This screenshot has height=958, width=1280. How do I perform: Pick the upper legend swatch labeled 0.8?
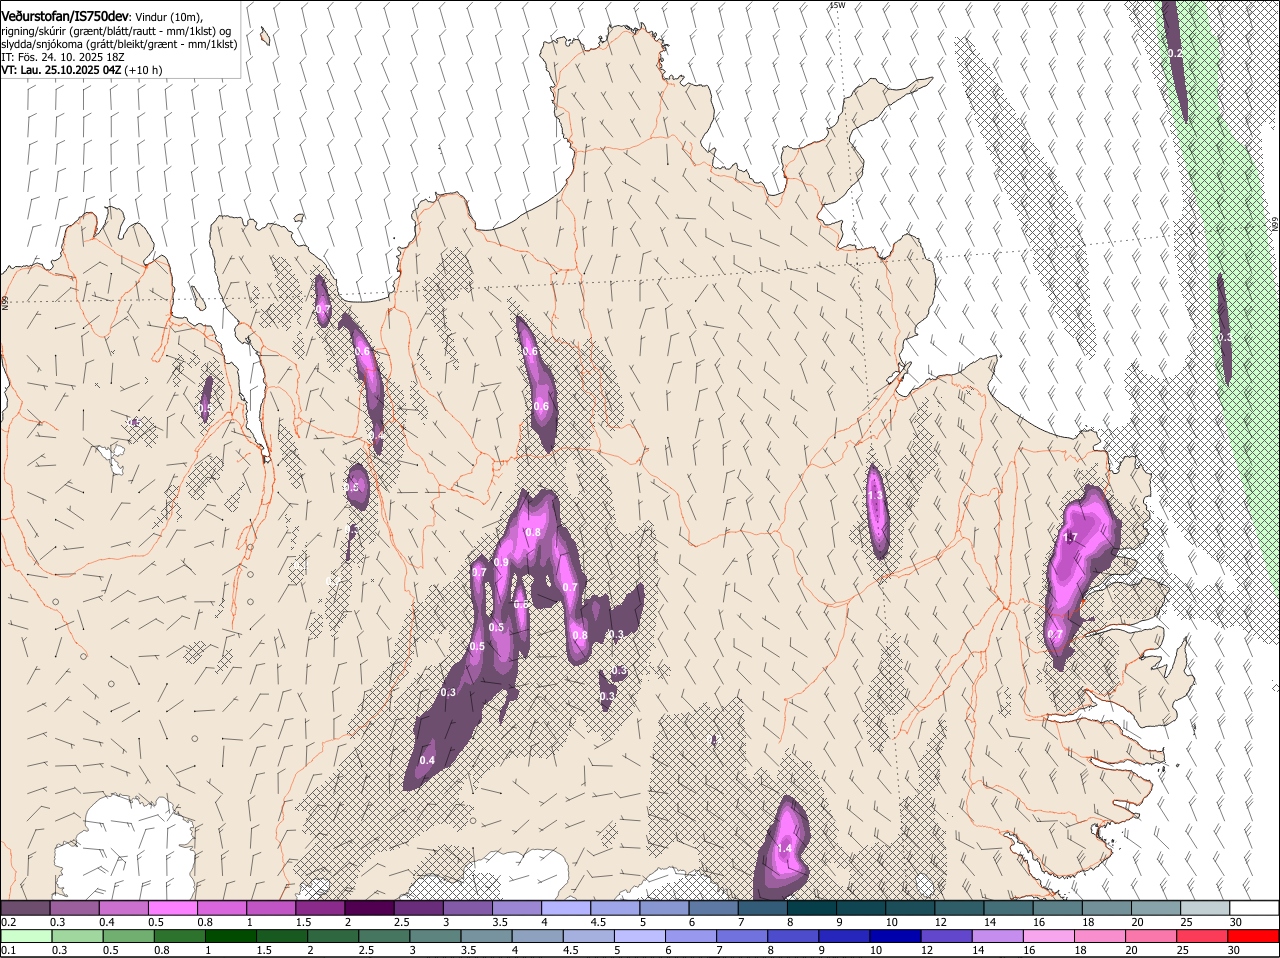tap(221, 908)
